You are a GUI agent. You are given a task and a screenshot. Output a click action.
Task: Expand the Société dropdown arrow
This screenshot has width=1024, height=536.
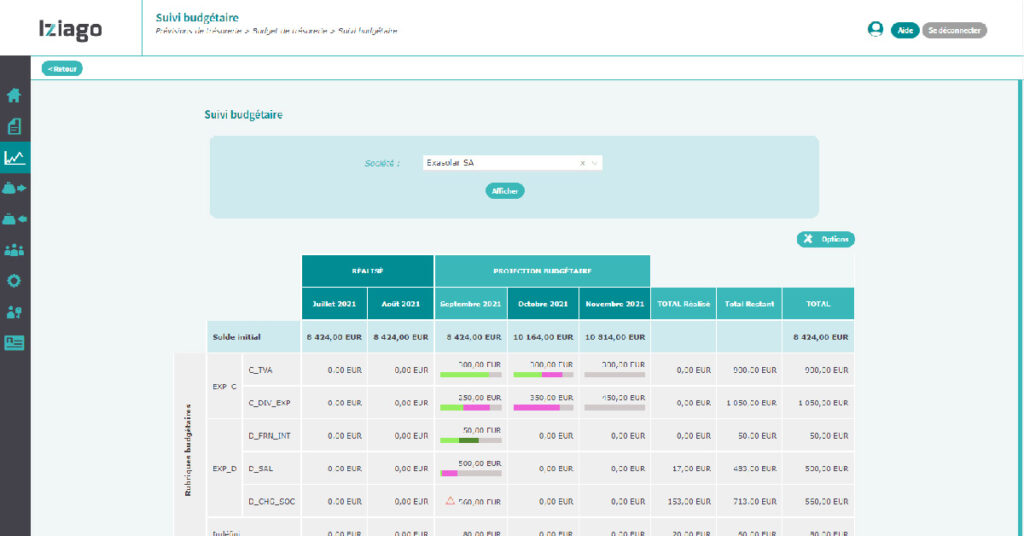pos(594,163)
